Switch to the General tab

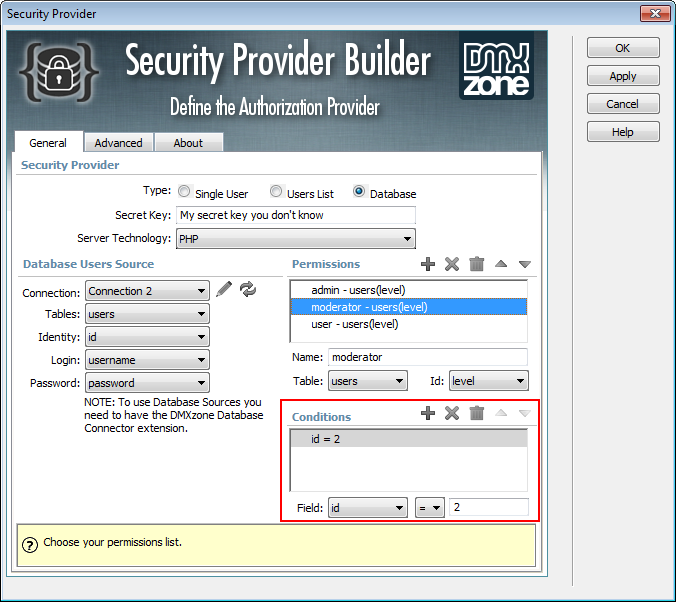pyautogui.click(x=48, y=143)
